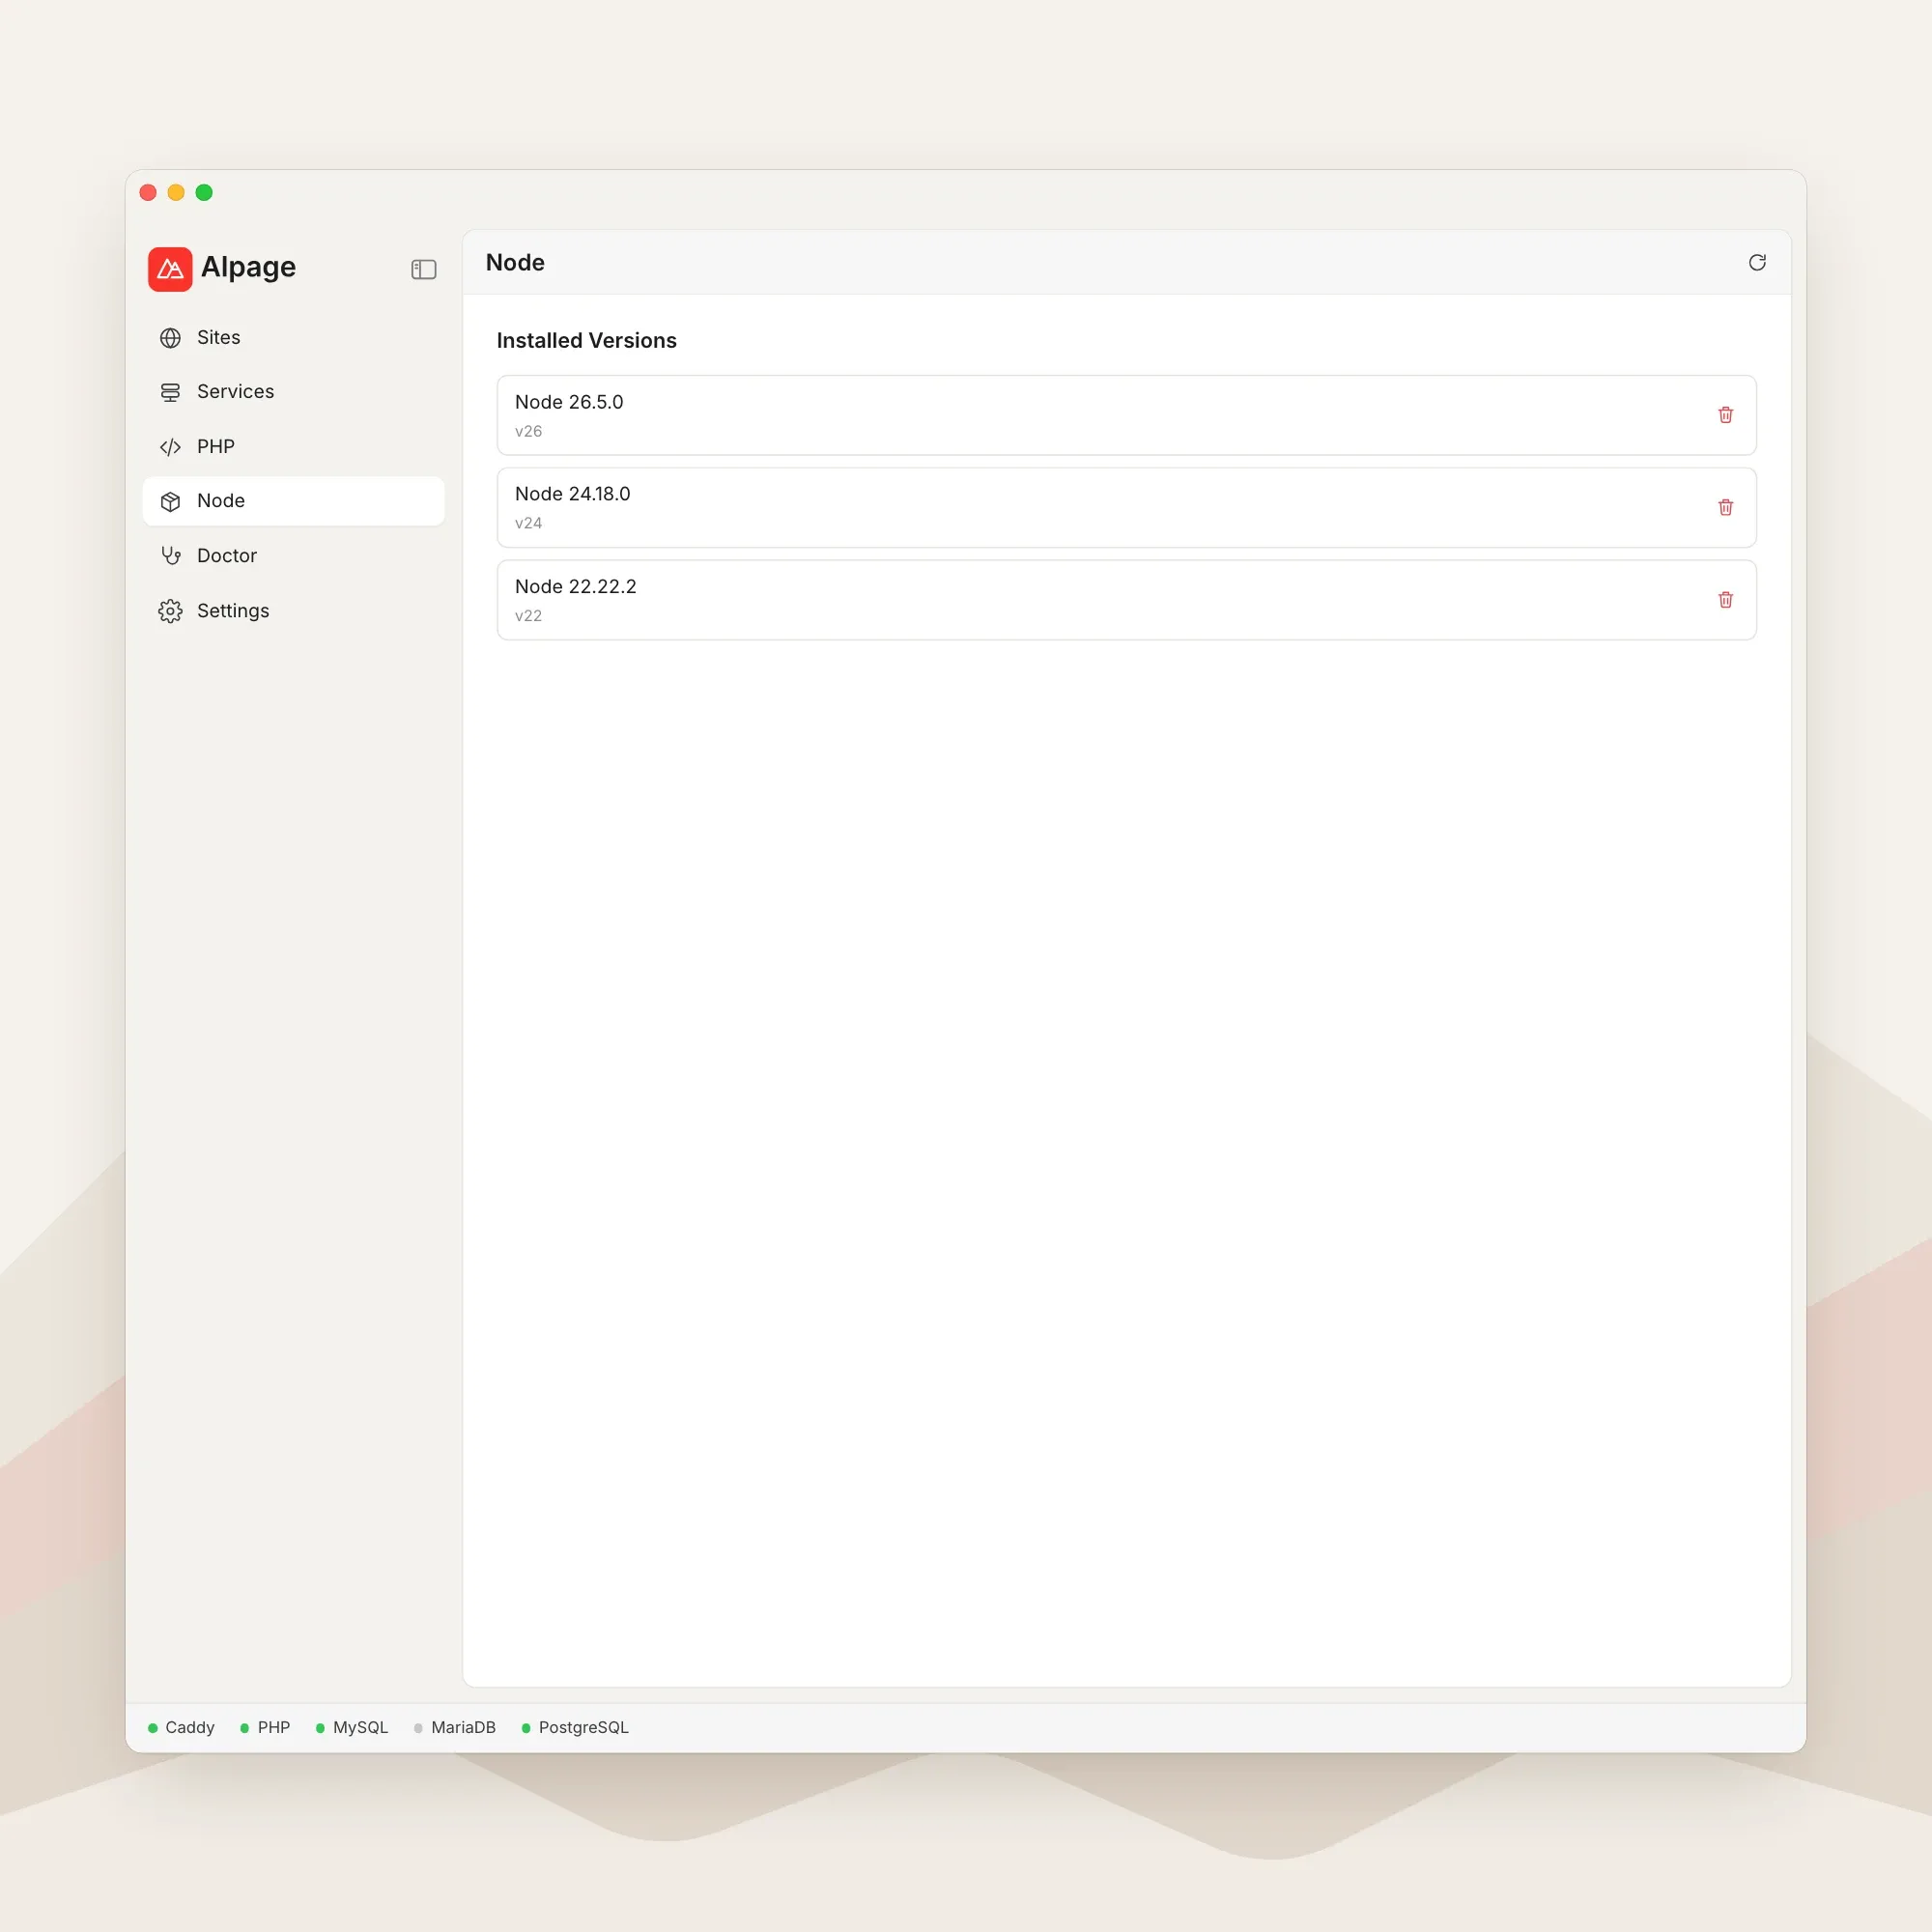Click the red Alpage logo icon
Screen dimensions: 1932x1932
pos(170,269)
